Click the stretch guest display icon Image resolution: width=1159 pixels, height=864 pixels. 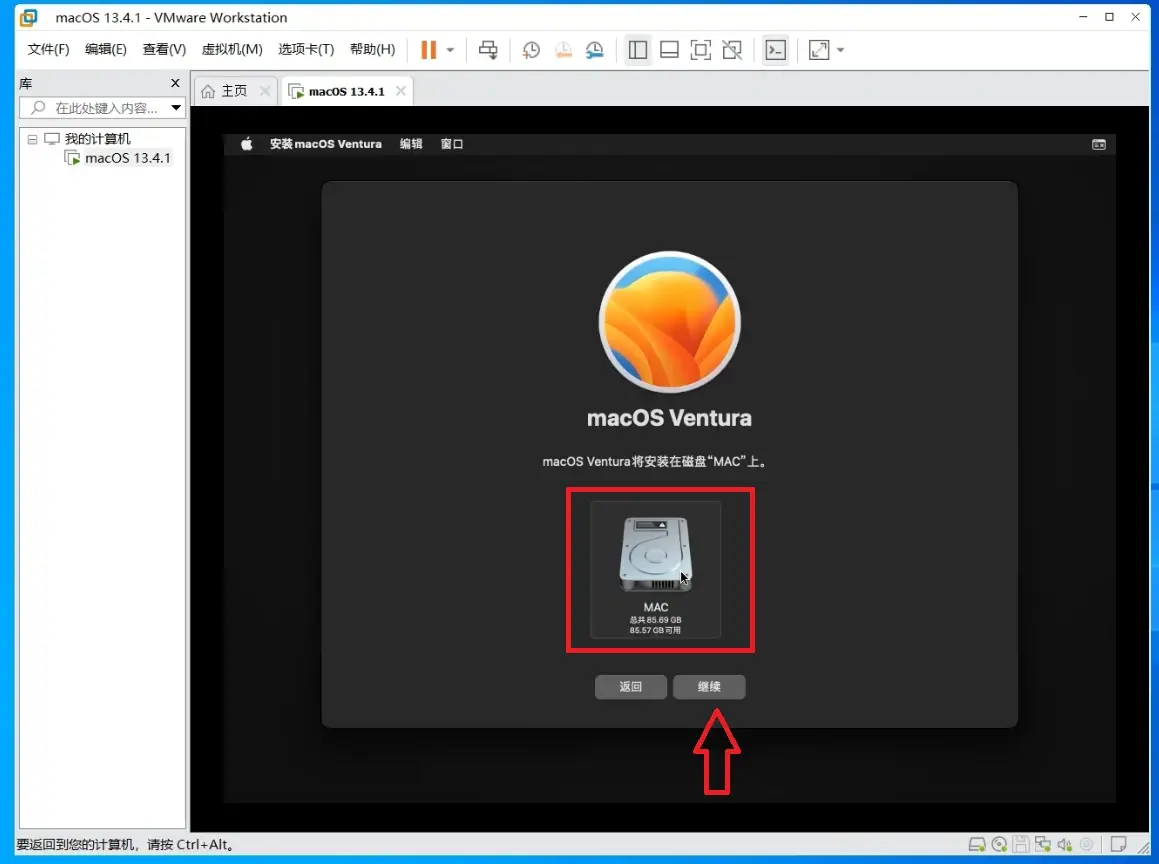coord(819,50)
